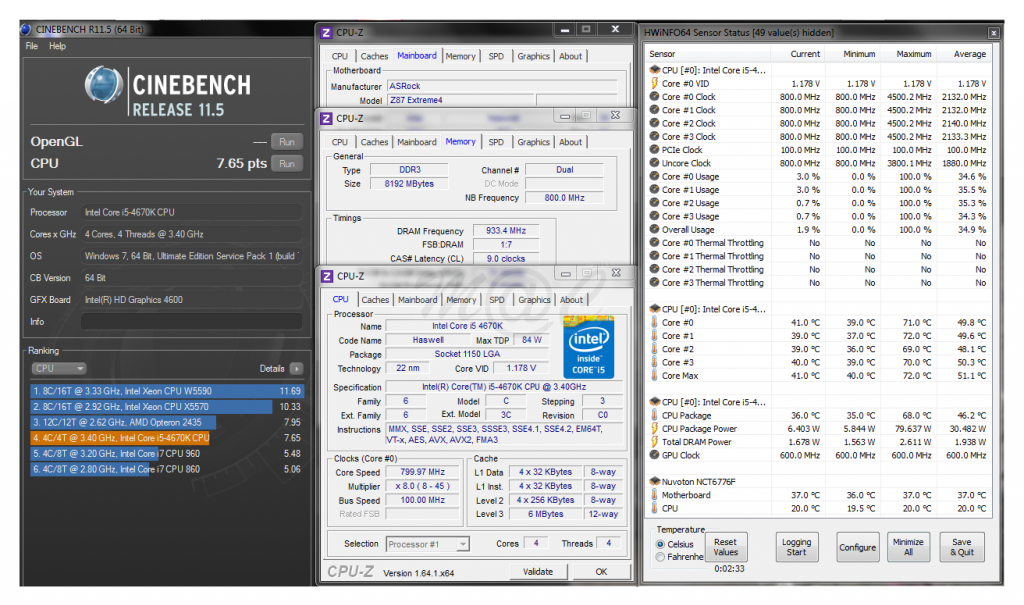Viewport: 1024px width, 605px height.
Task: Click the Total DRAM Power lightning icon
Action: tap(655, 442)
